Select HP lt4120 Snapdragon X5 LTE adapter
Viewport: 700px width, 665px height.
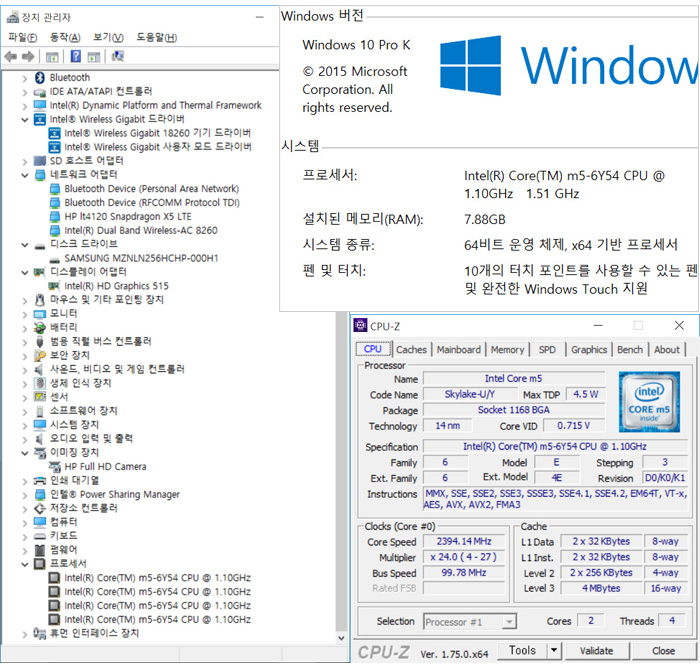click(x=128, y=216)
